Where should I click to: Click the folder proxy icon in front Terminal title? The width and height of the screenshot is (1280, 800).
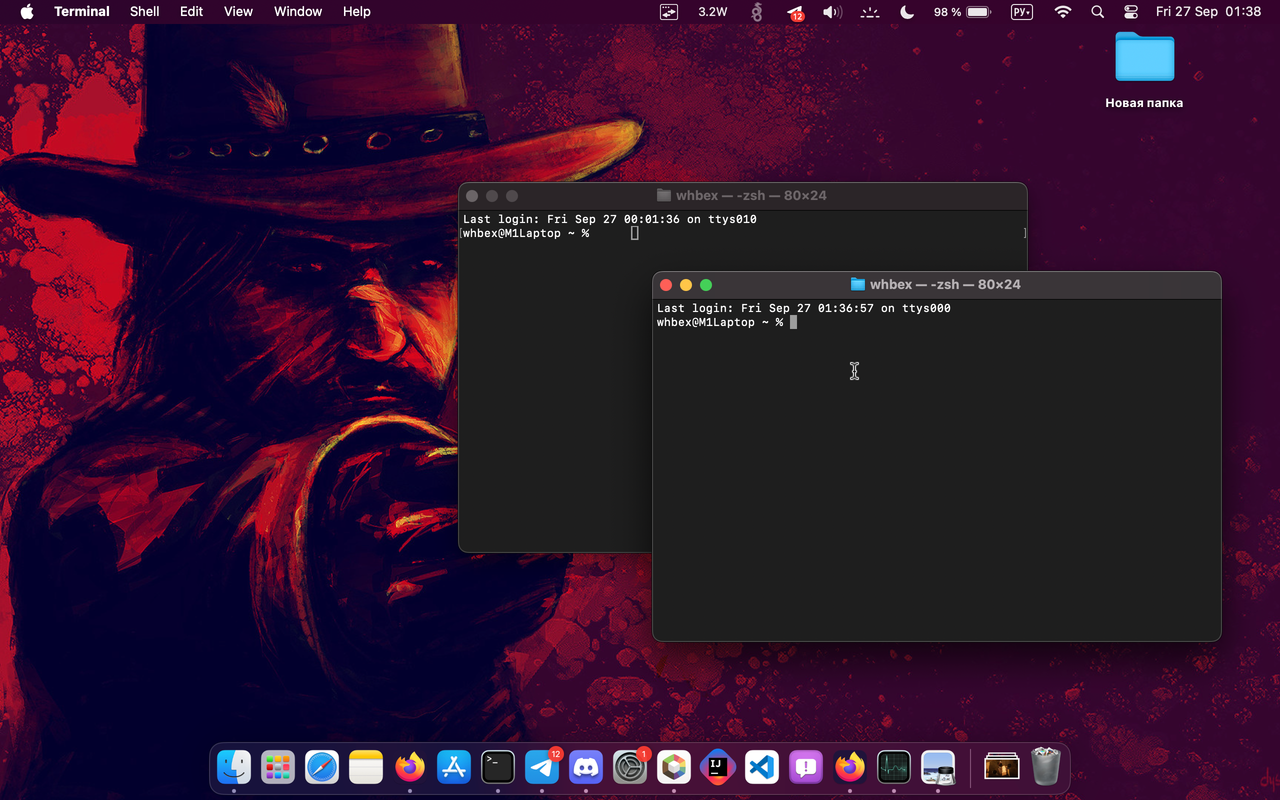tap(857, 285)
